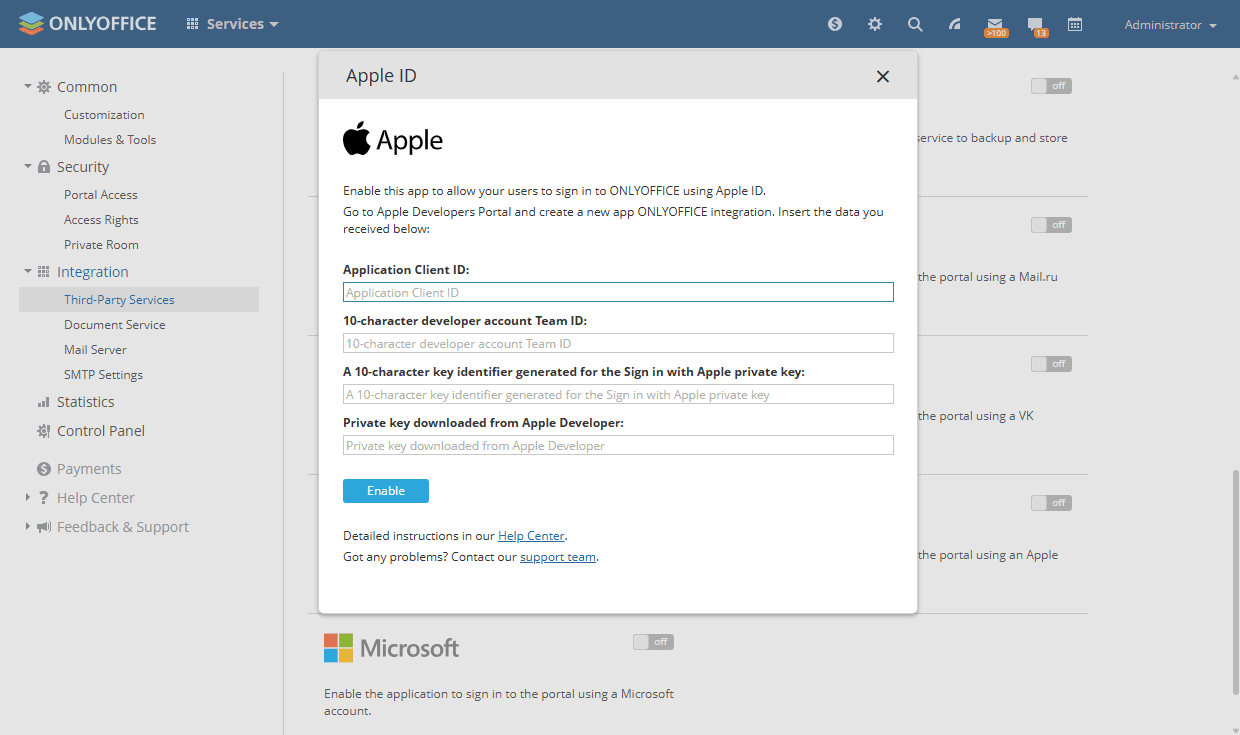This screenshot has height=735, width=1240.
Task: Open Mail Server settings
Action: click(x=95, y=350)
